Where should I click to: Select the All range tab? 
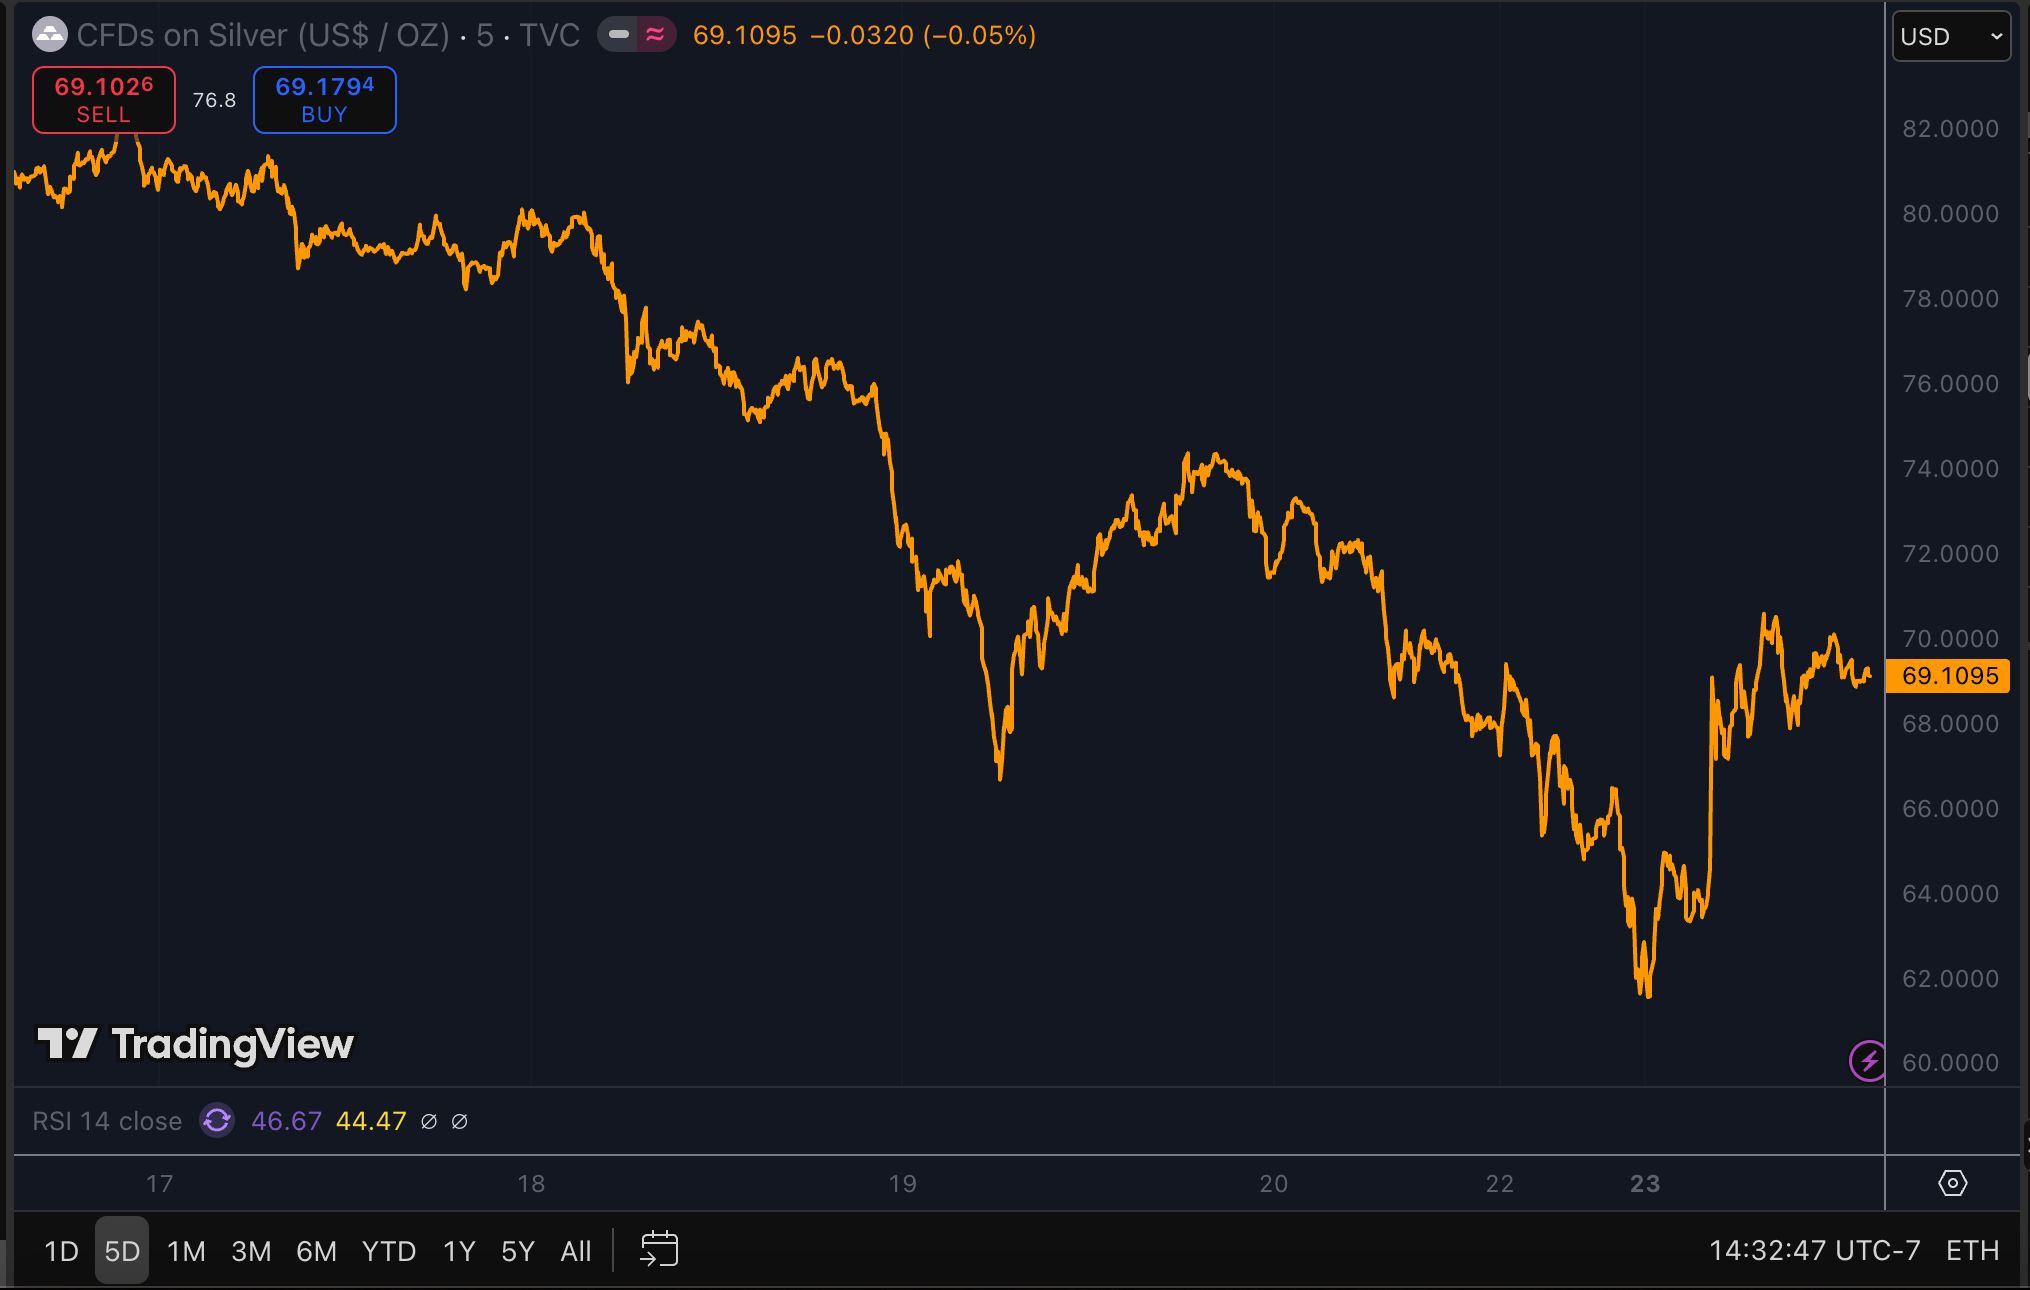(x=575, y=1250)
